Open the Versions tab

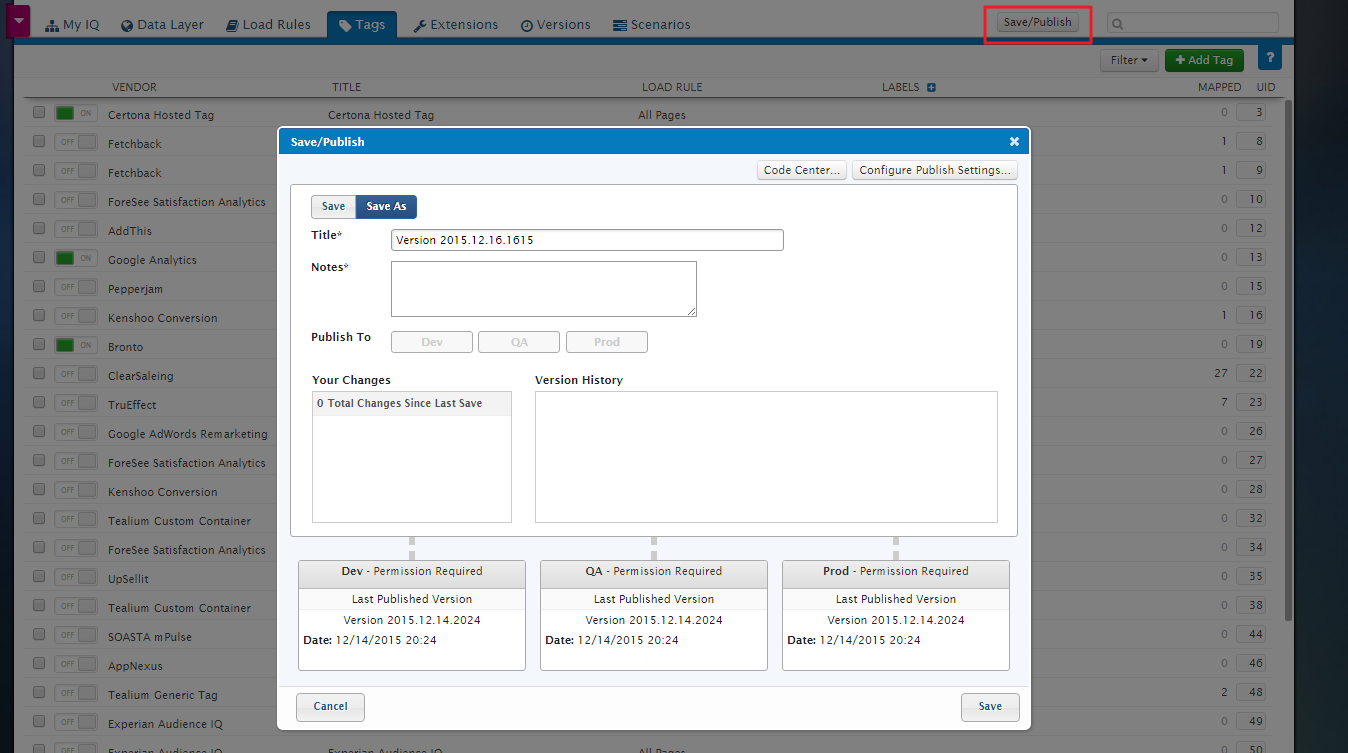coord(556,24)
